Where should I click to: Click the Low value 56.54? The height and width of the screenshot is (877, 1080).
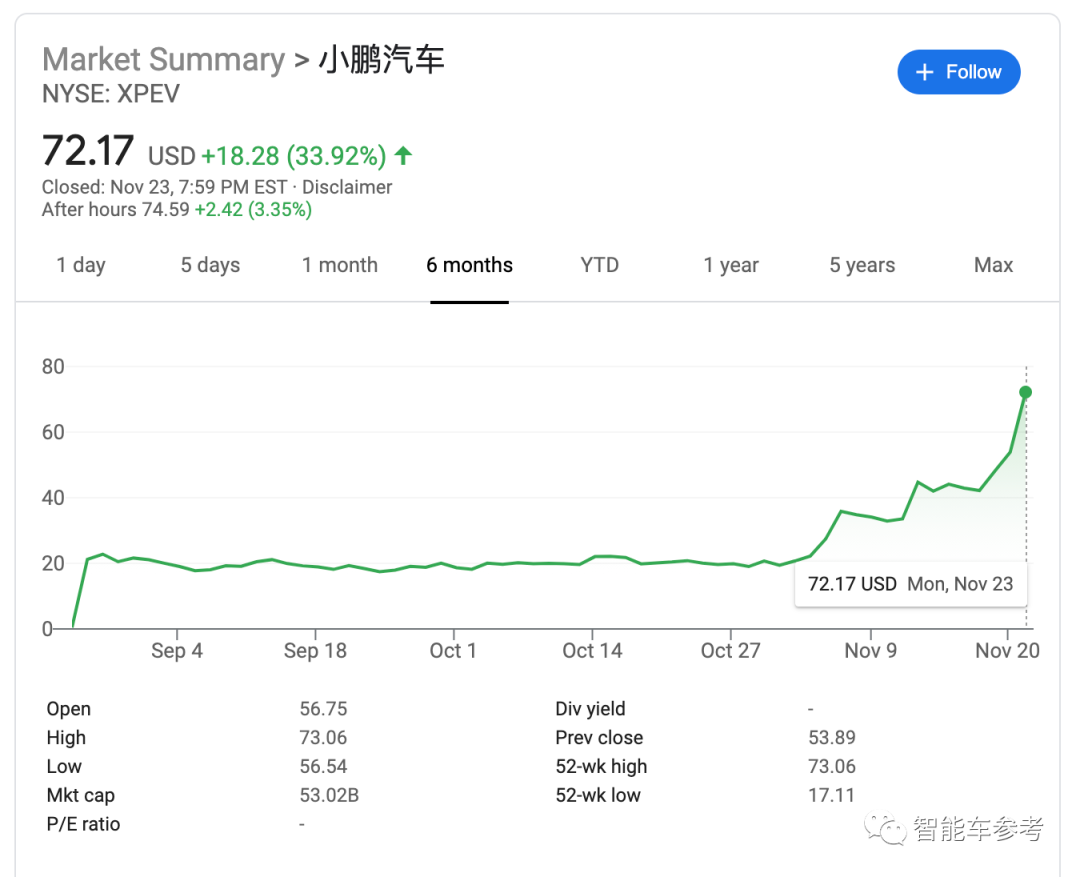click(x=323, y=767)
